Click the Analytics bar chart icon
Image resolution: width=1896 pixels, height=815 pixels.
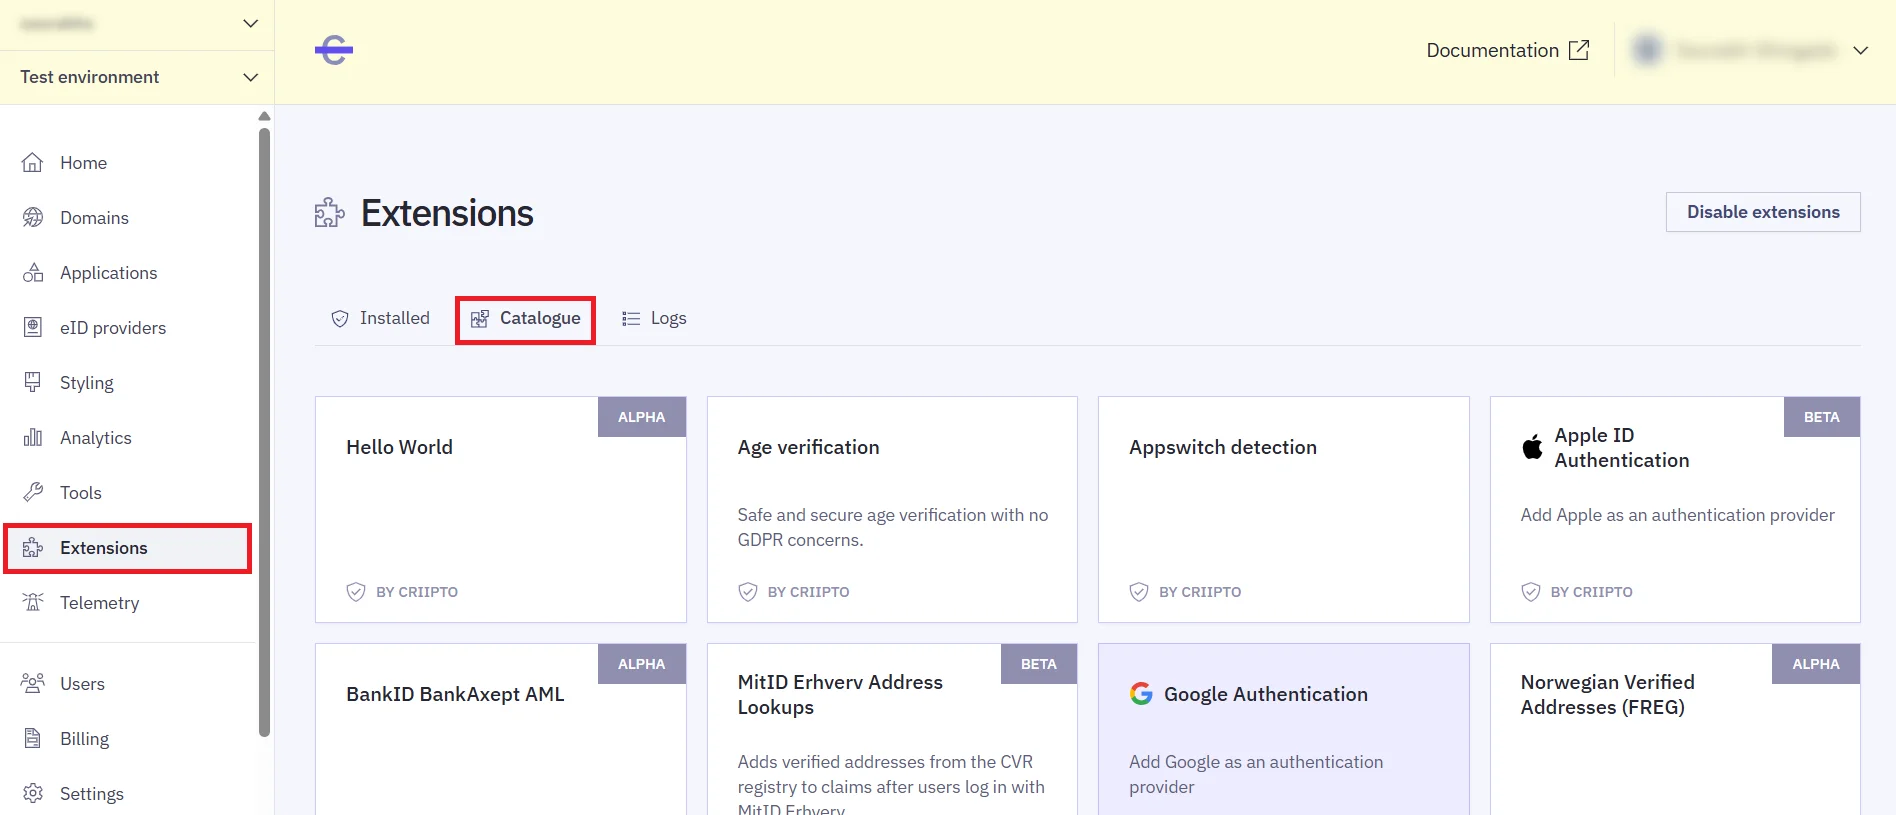click(x=33, y=438)
